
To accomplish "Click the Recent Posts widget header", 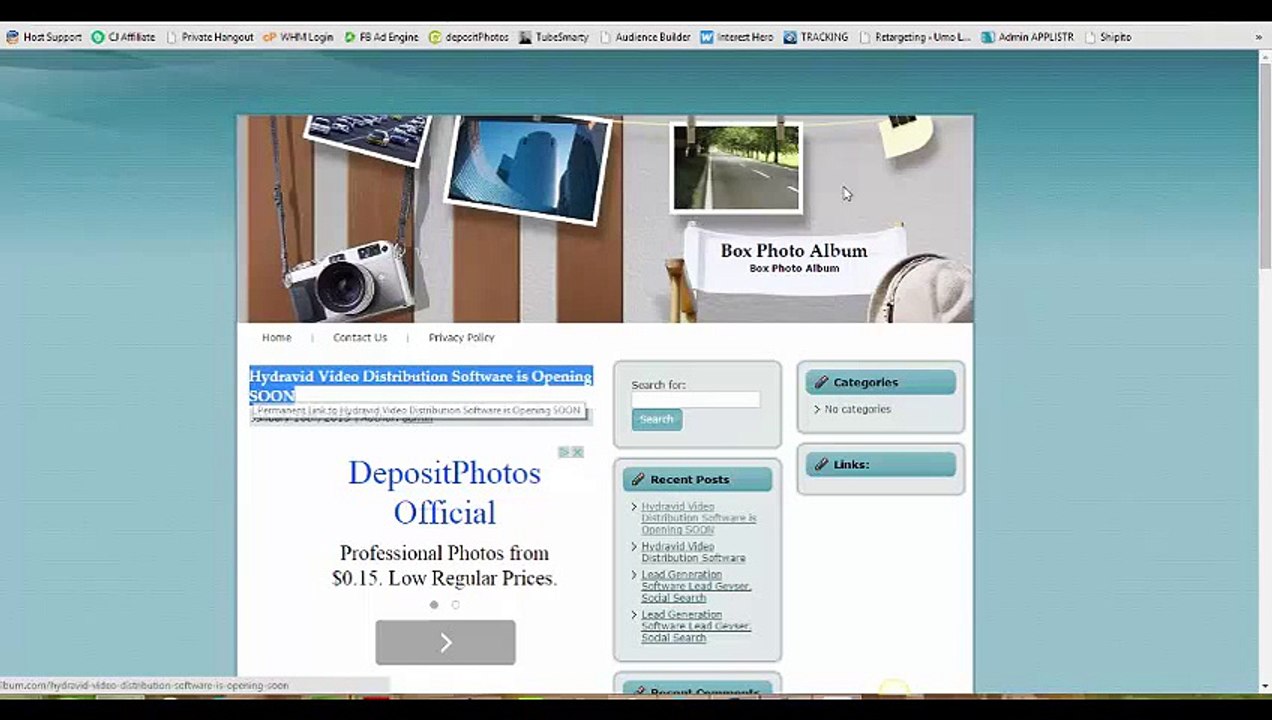I will 697,480.
